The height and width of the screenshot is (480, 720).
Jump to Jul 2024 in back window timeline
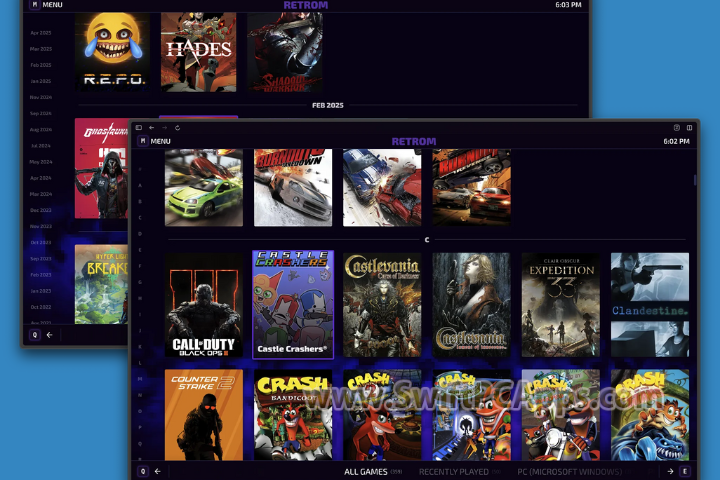[41, 146]
